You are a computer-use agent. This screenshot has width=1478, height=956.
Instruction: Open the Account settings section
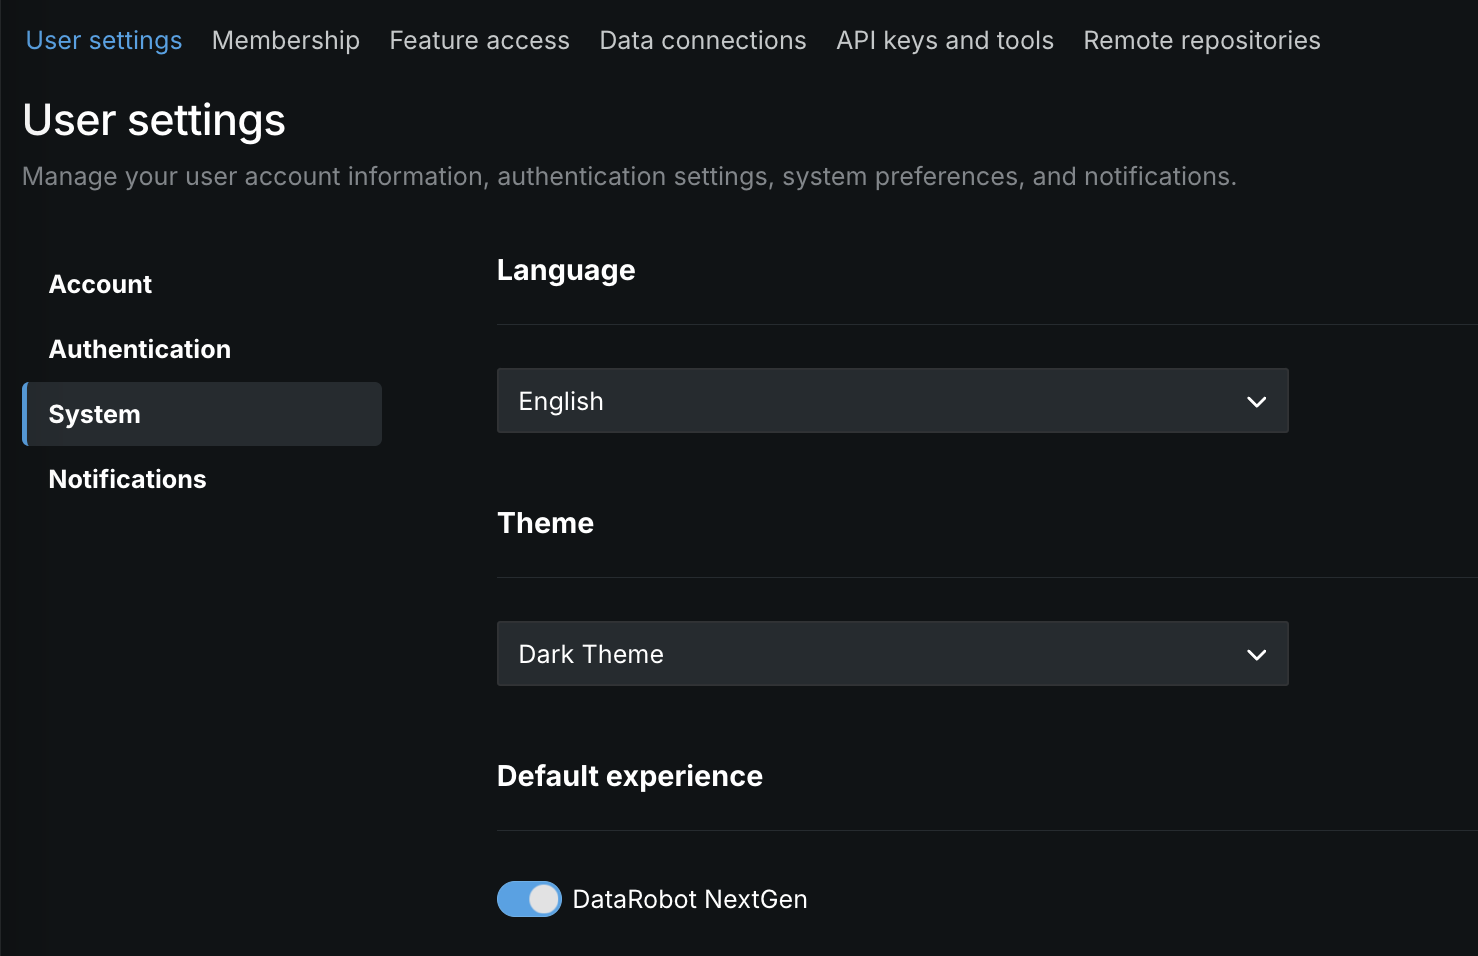[x=100, y=285]
